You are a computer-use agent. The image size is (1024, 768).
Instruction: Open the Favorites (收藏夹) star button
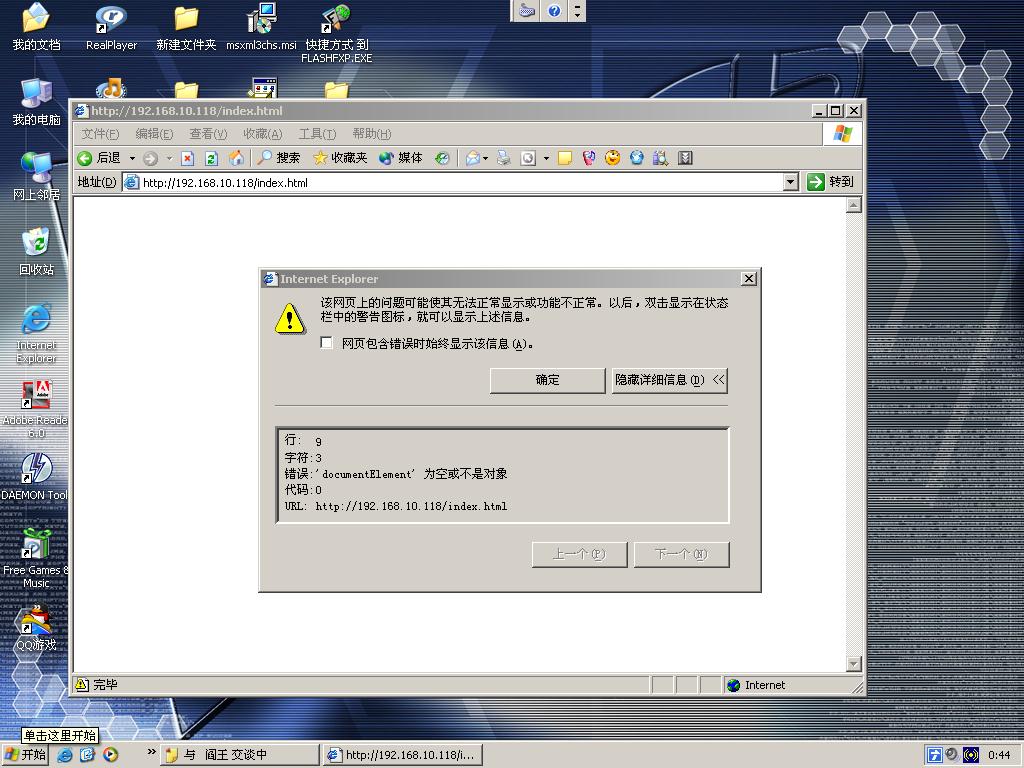[x=340, y=158]
